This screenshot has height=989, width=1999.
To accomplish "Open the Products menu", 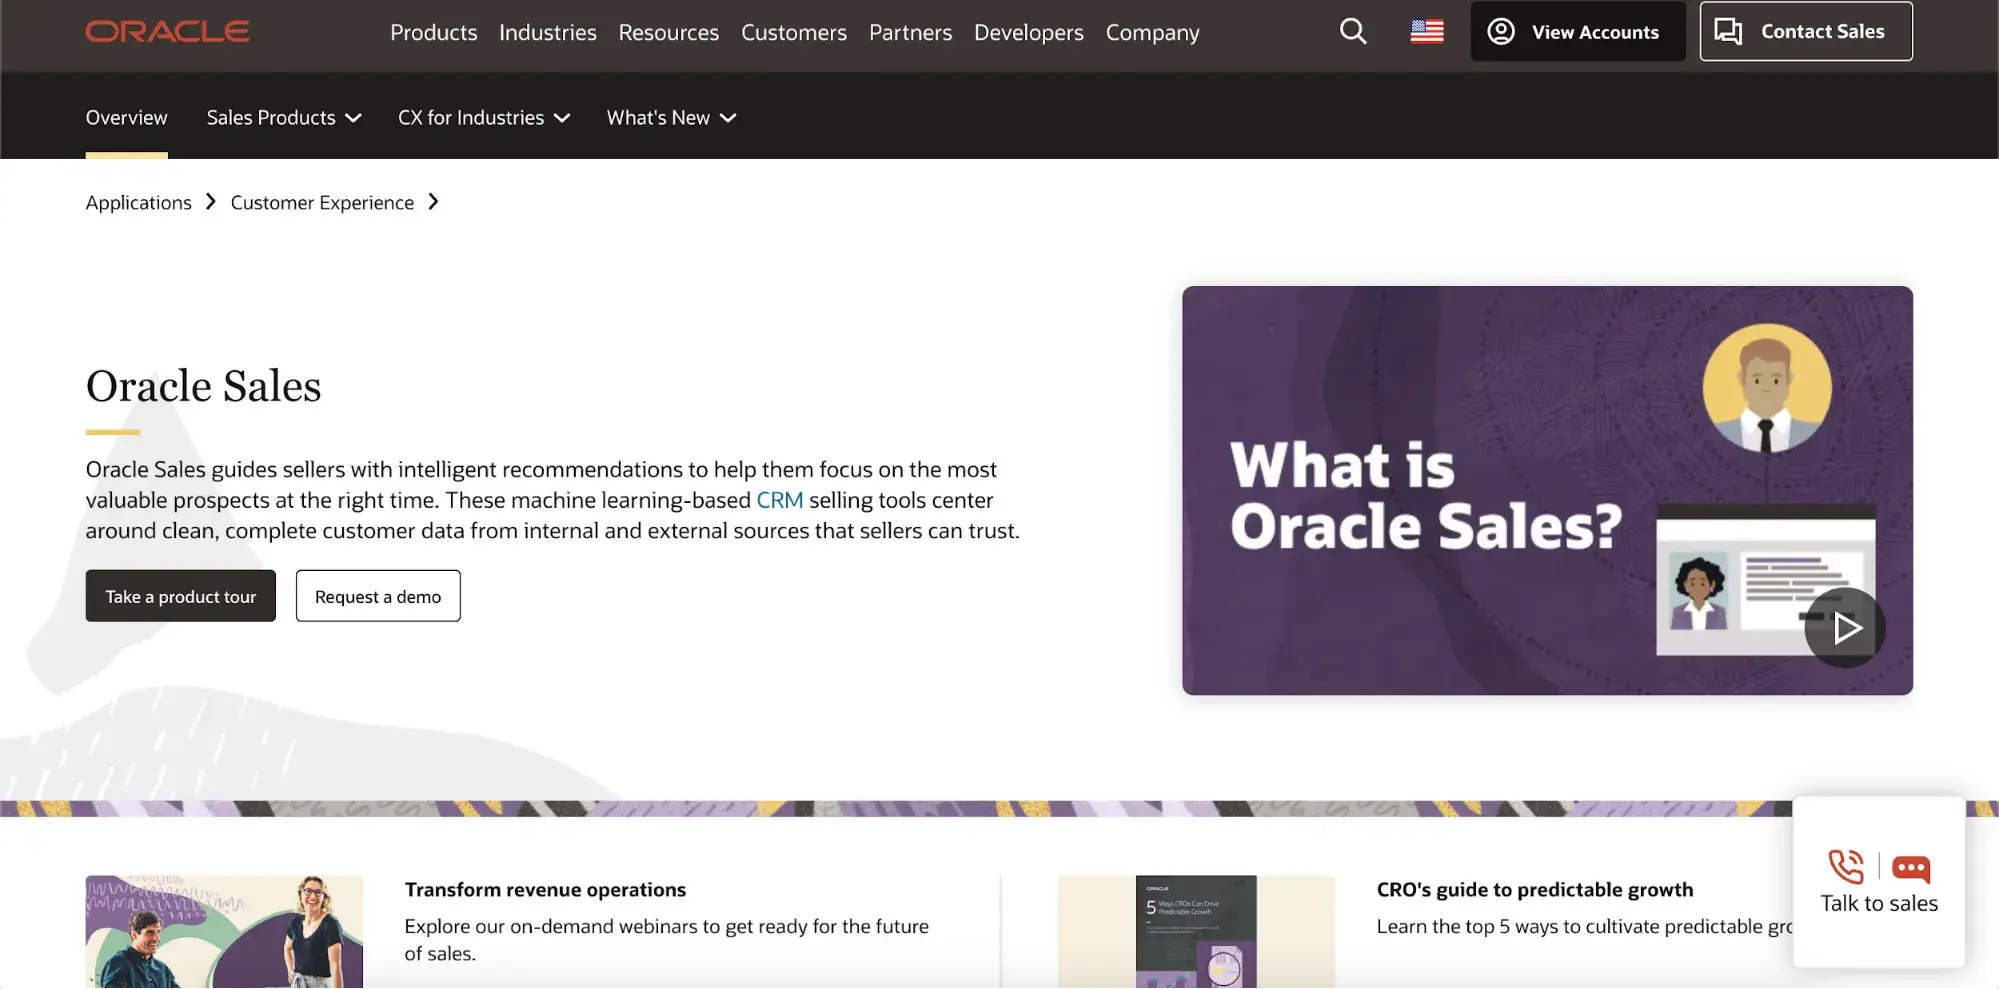I will click(x=433, y=33).
